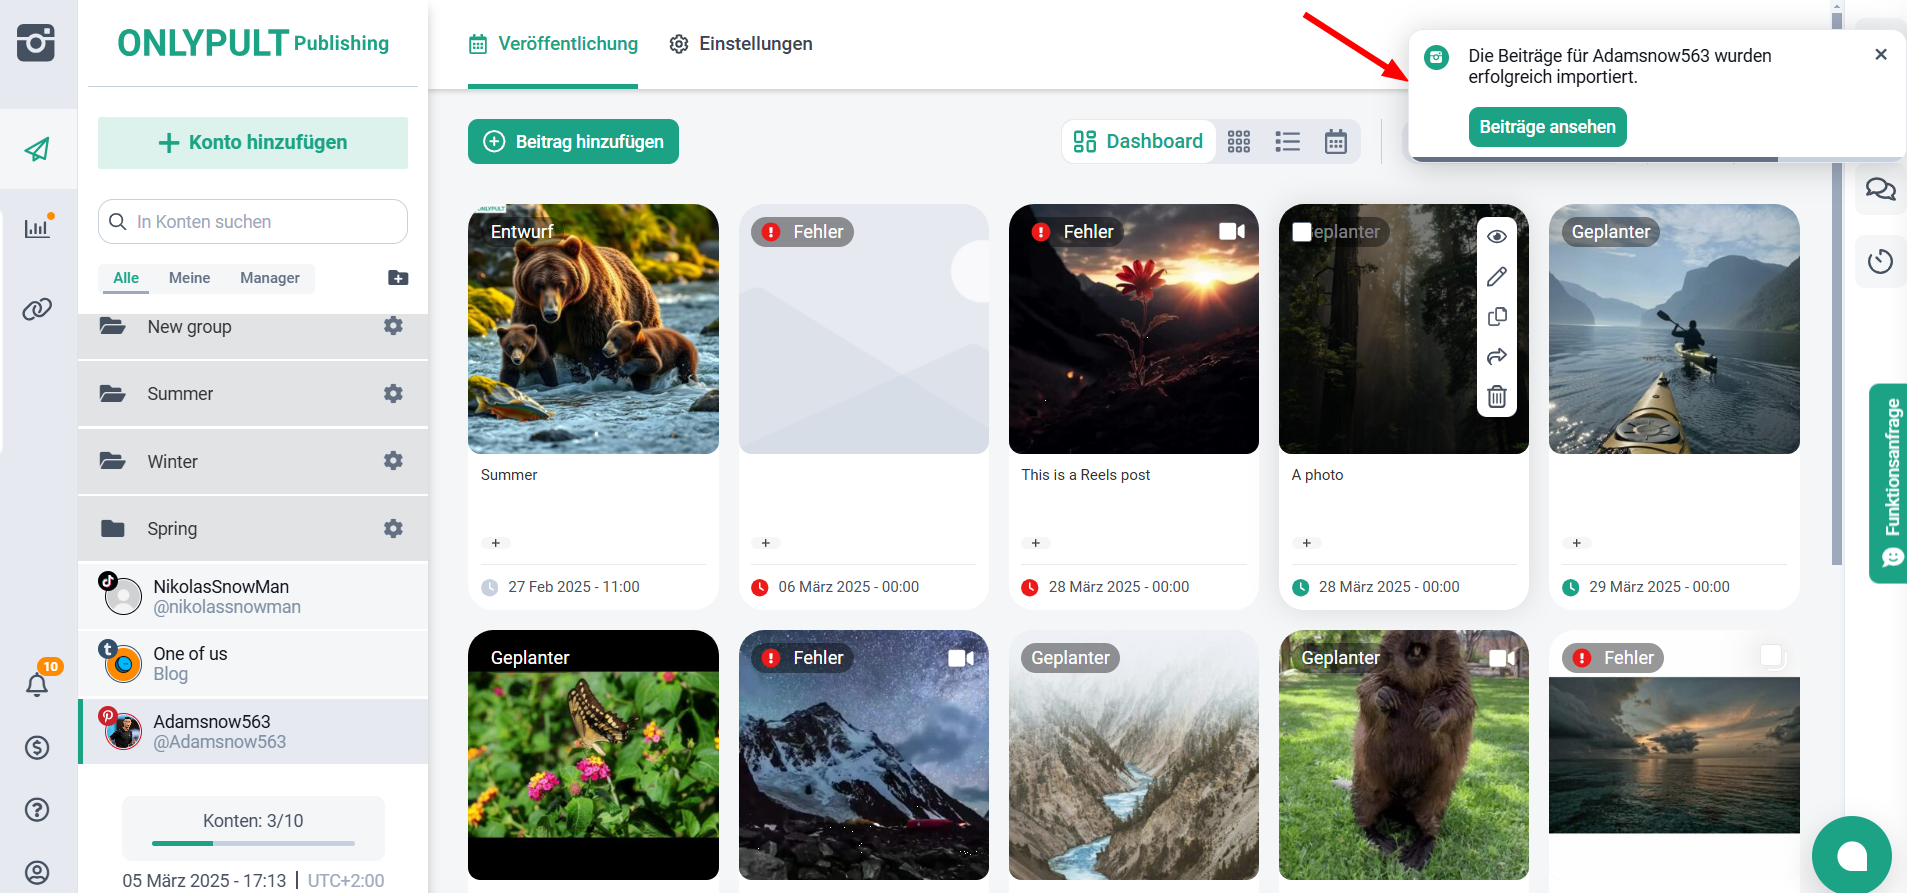
Task: Expand the Summer folder group
Action: [x=180, y=394]
